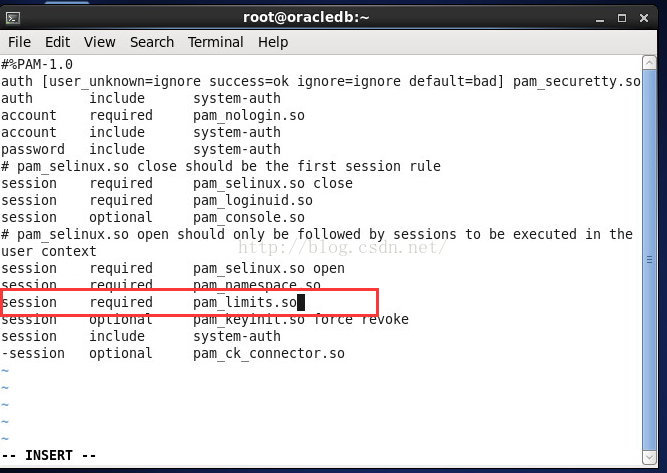
Task: Open the Terminal menu
Action: pyautogui.click(x=216, y=42)
